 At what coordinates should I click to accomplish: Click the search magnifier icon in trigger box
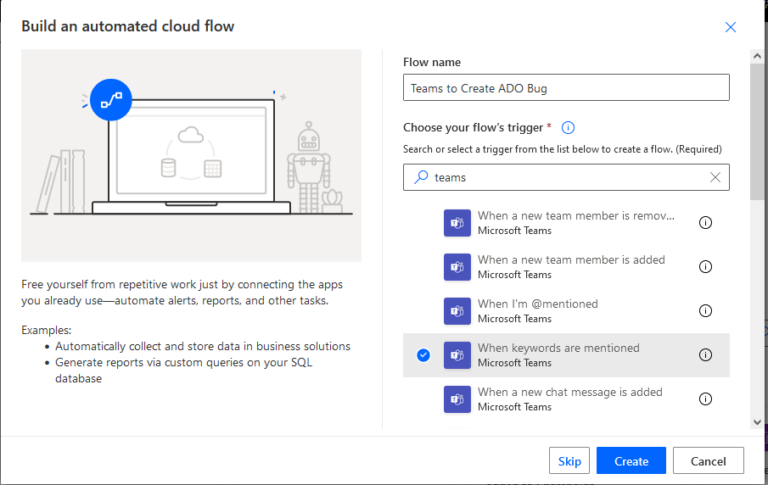(x=420, y=177)
